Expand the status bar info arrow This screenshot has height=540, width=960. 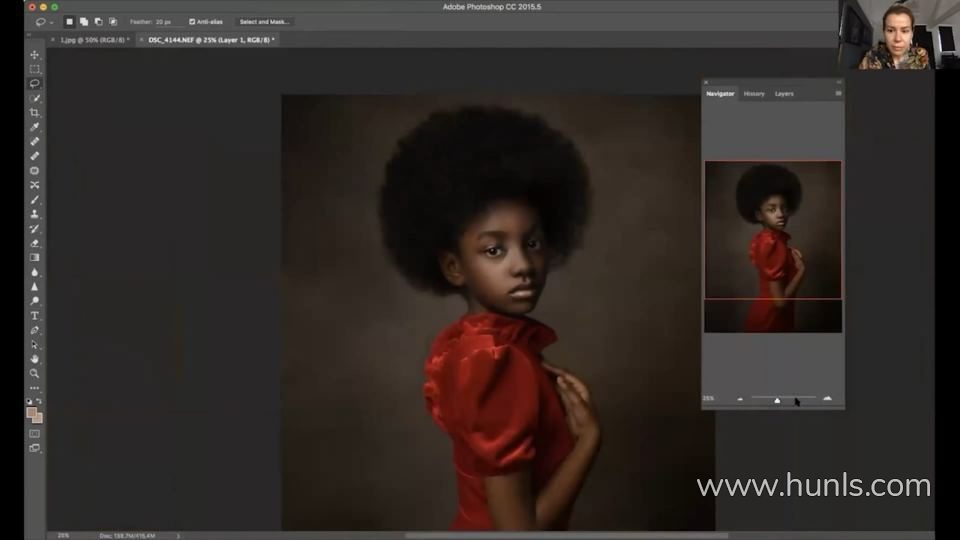click(179, 535)
